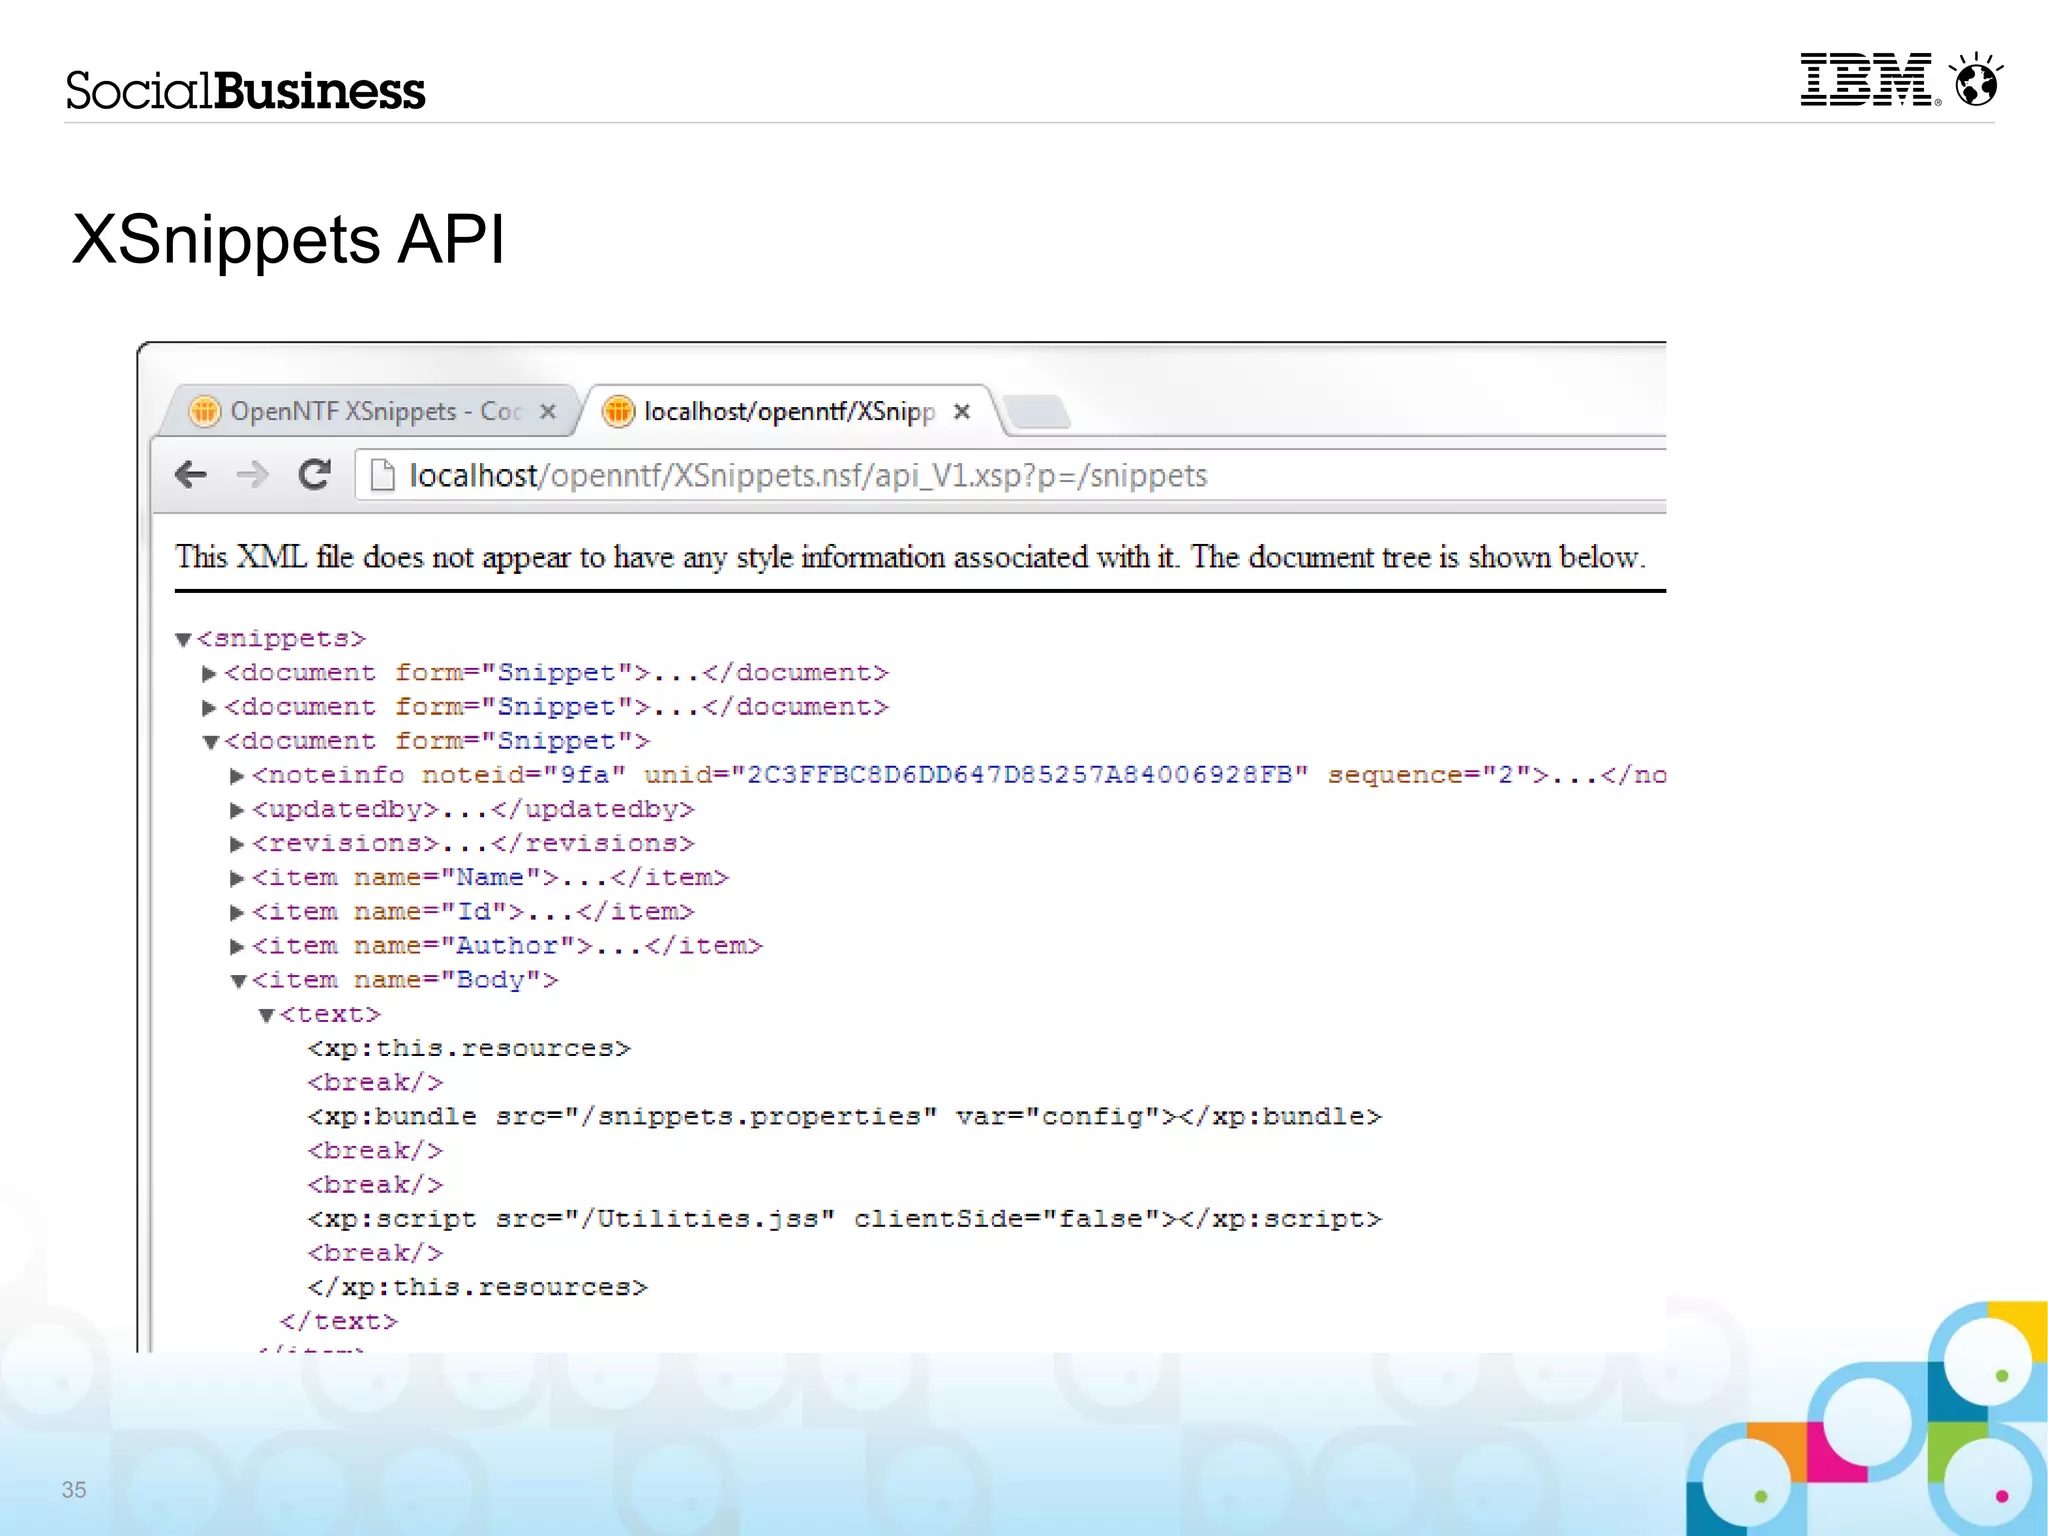
Task: Click the first break tag under xp:this.resources
Action: click(375, 1082)
